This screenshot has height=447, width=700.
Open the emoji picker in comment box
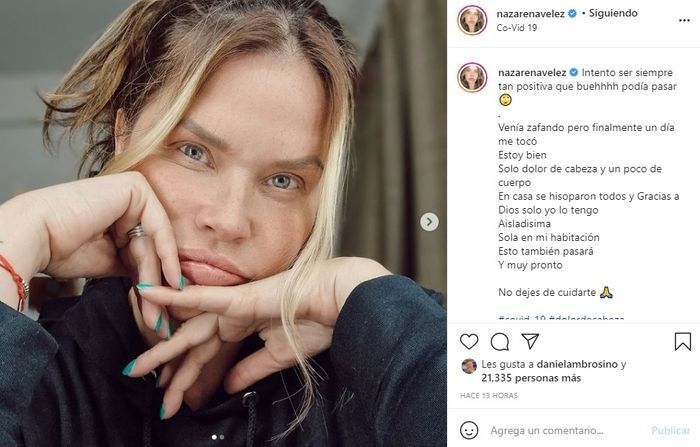(x=468, y=429)
